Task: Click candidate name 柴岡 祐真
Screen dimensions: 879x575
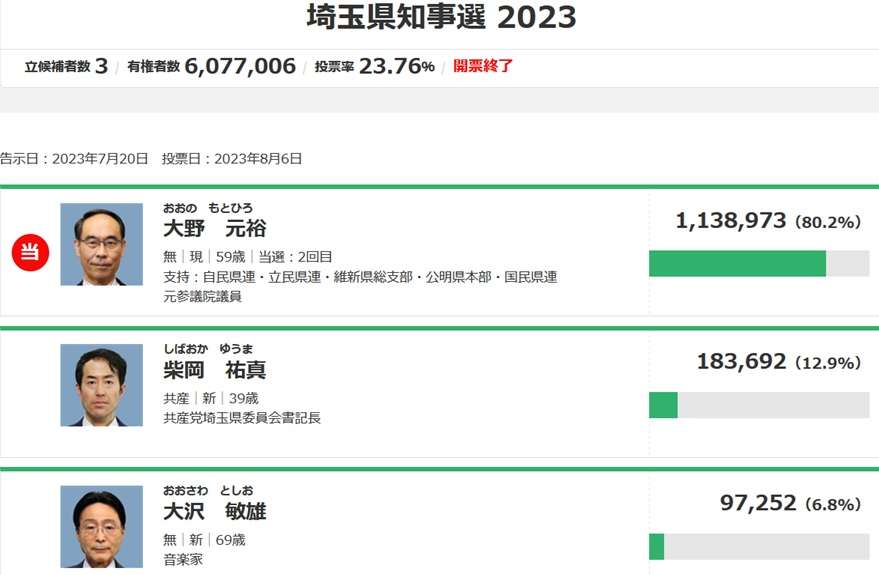Action: (x=215, y=370)
